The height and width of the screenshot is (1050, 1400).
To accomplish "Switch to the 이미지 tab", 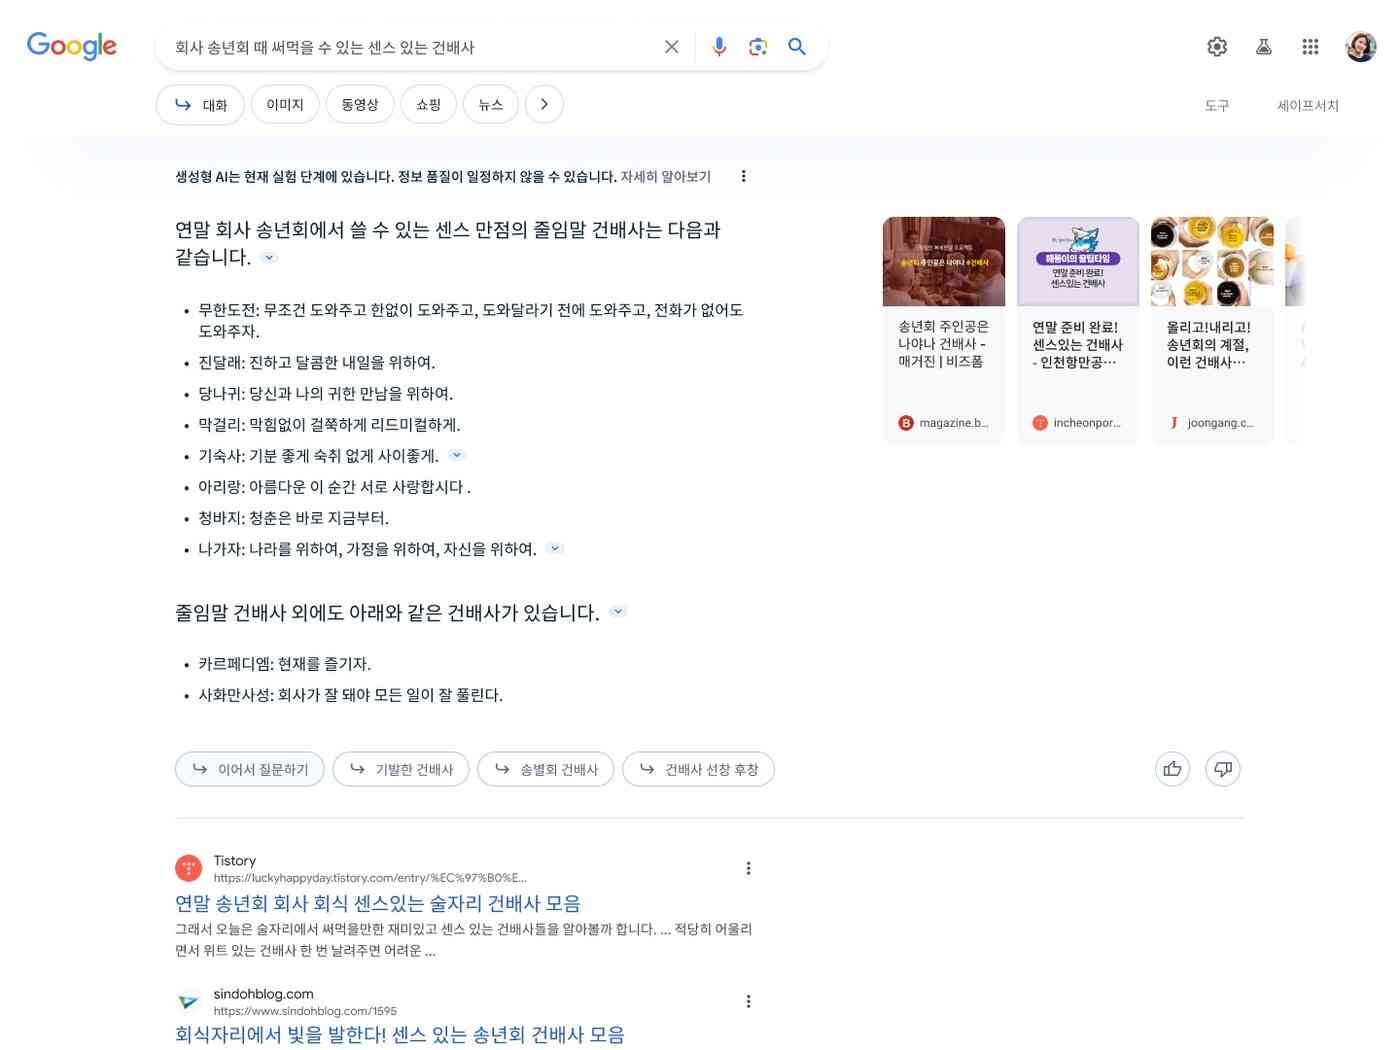I will [x=285, y=104].
